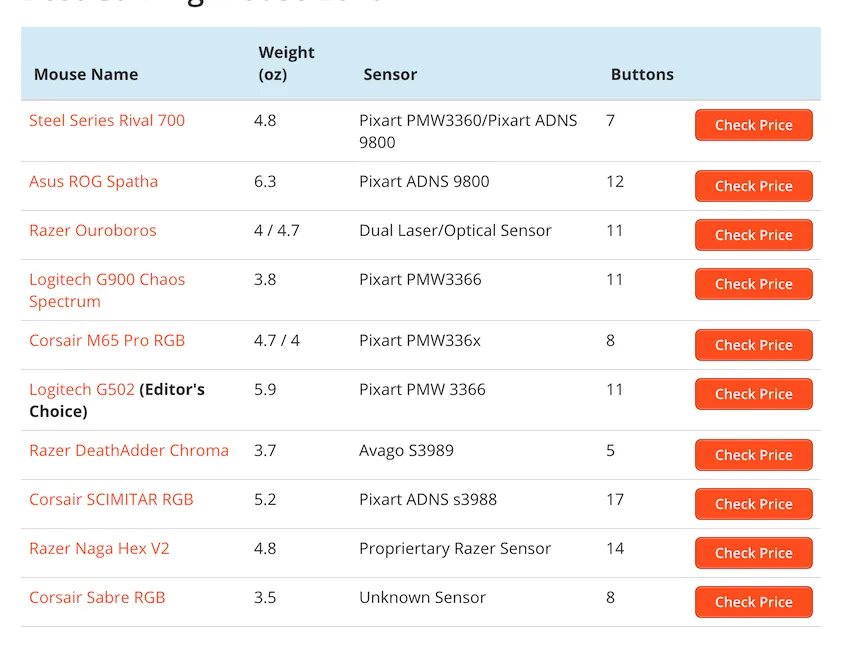Click the 3.8 weight value
Screen dimensions: 844x656
[x=265, y=279]
